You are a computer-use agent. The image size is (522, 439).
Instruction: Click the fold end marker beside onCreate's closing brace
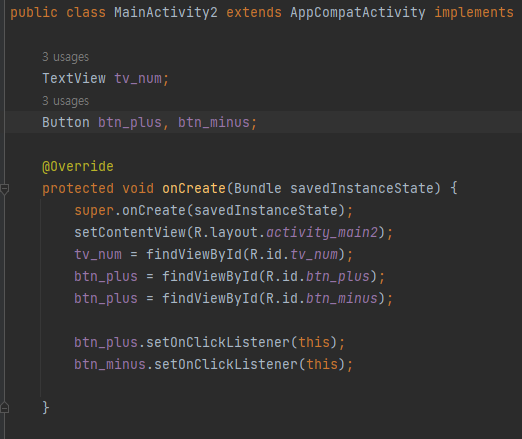[4, 407]
